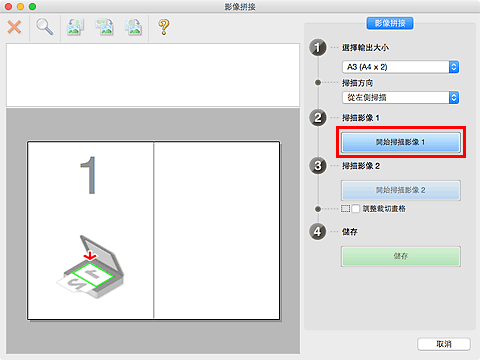The width and height of the screenshot is (480, 360).
Task: Click the 掃描影像 1 step label
Action: tap(361, 118)
